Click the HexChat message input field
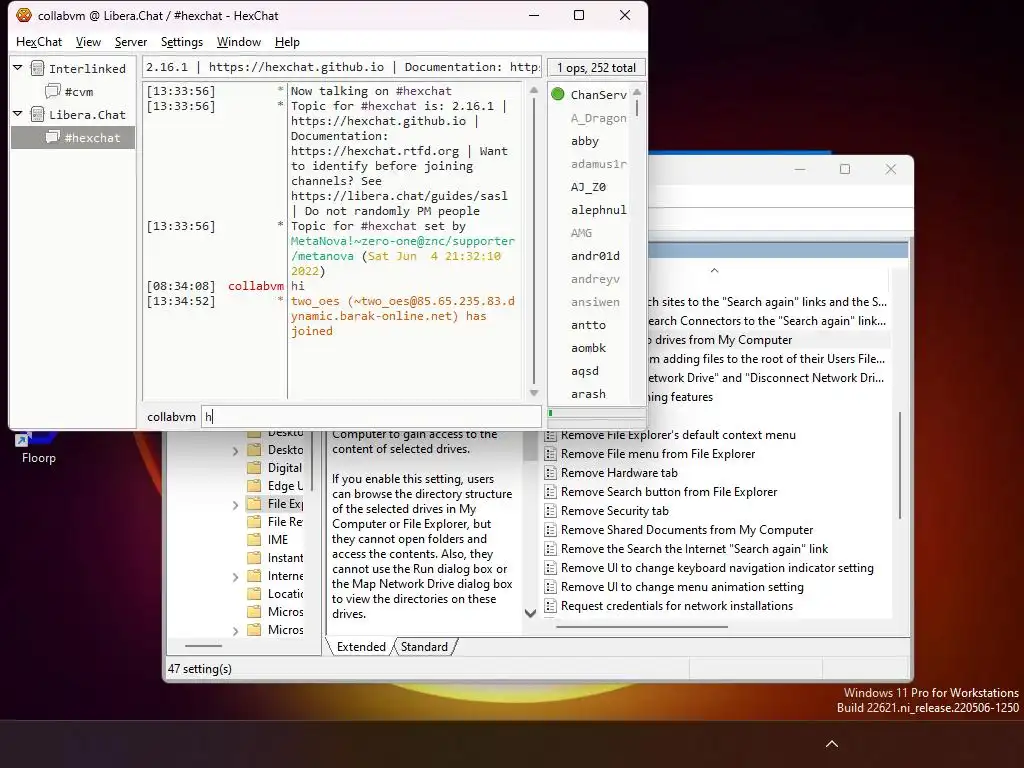 pos(370,417)
